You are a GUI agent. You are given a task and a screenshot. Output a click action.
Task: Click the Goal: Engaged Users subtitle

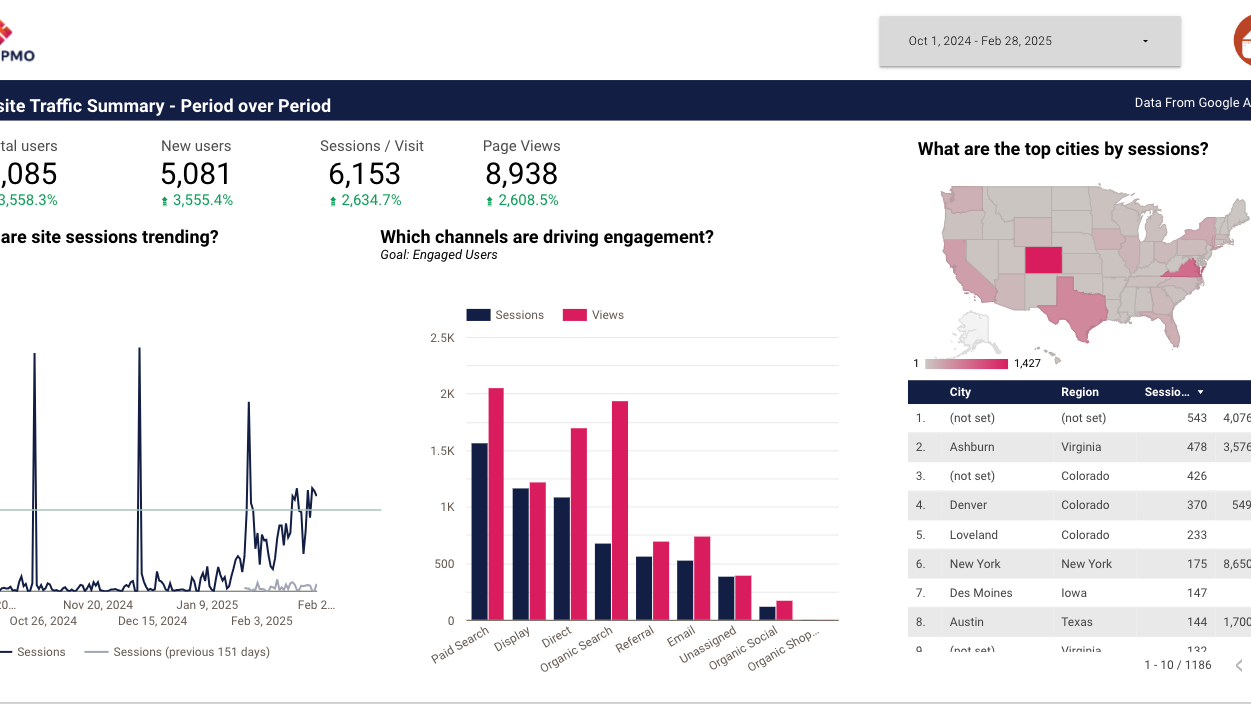pyautogui.click(x=439, y=255)
